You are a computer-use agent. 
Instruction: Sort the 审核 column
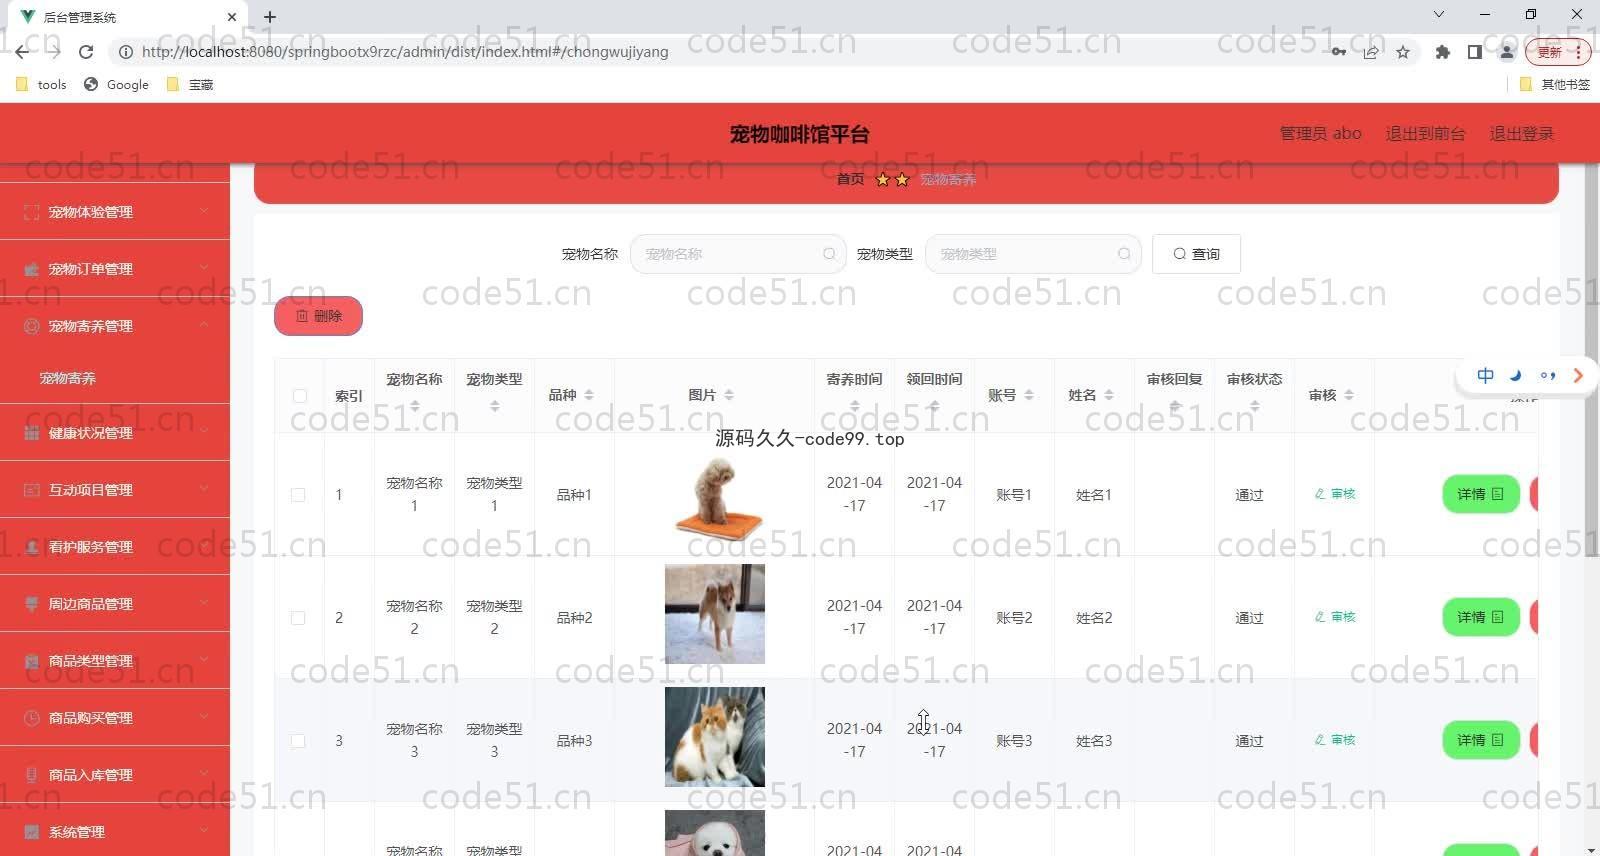point(1349,395)
